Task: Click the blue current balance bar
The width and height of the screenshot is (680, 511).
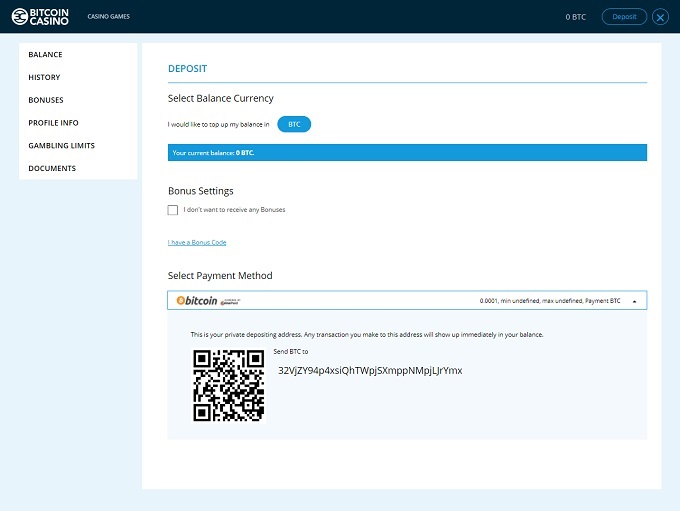Action: (407, 153)
